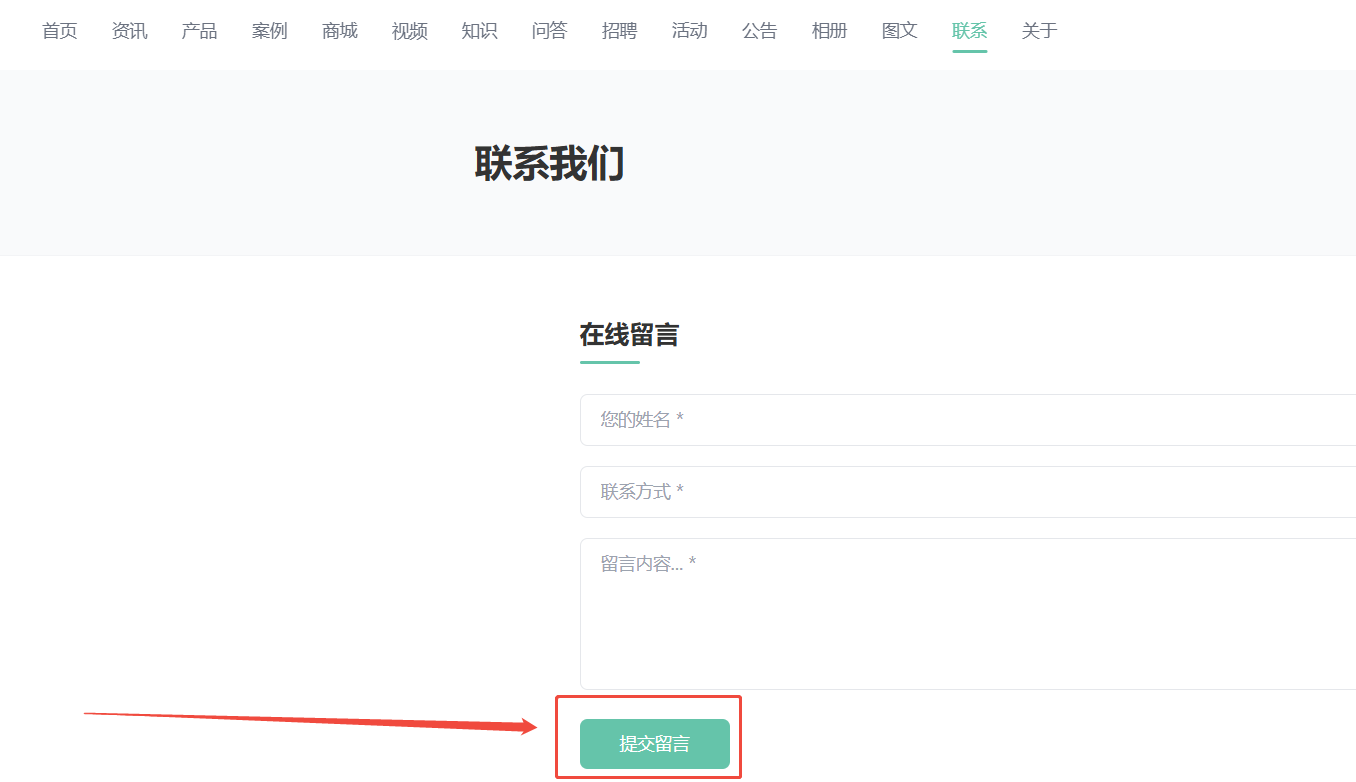Screen dimensions: 1356x782
Task: Go to the 视频 section
Action: [410, 31]
